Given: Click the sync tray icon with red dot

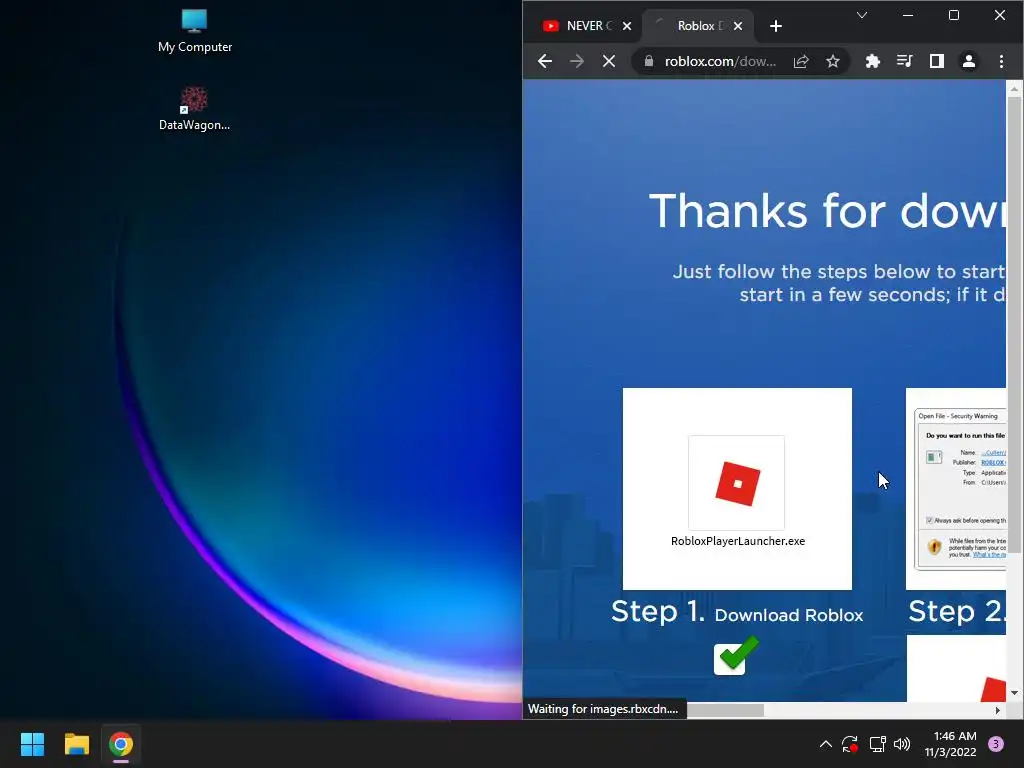Looking at the screenshot, I should [x=850, y=744].
